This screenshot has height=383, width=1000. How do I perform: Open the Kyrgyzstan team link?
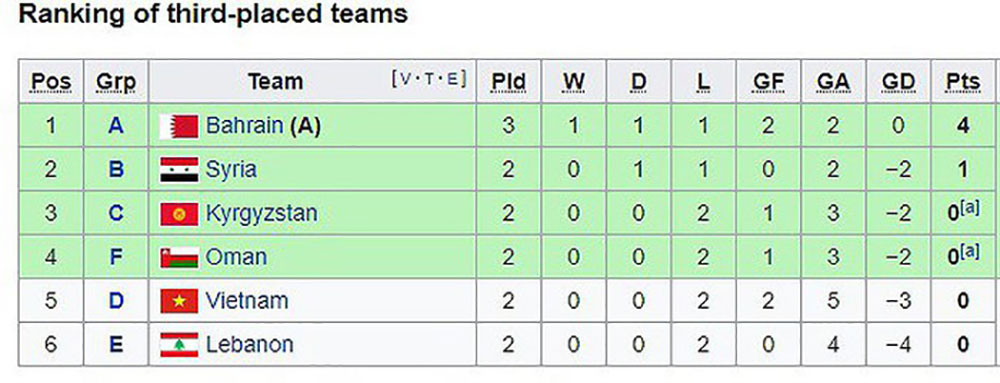(x=261, y=213)
